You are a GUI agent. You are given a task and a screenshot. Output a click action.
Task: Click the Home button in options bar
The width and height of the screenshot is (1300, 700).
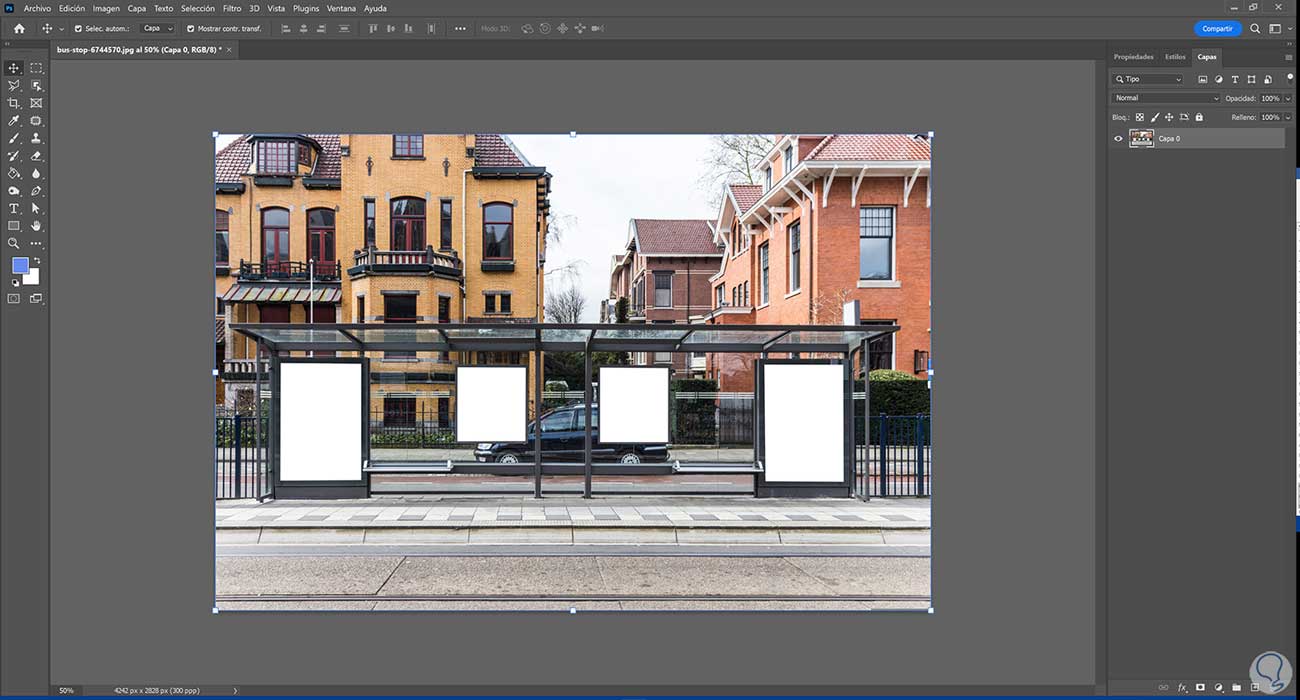point(19,29)
